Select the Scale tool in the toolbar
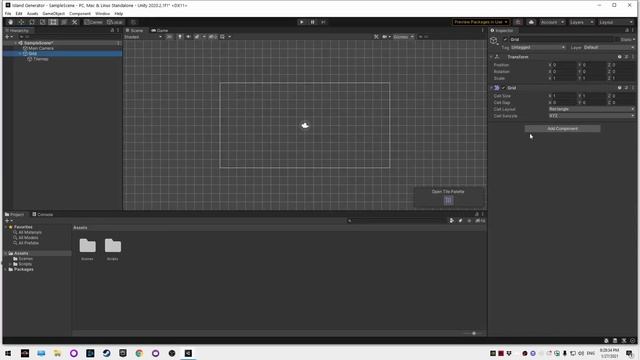640x360 pixels. 42,22
